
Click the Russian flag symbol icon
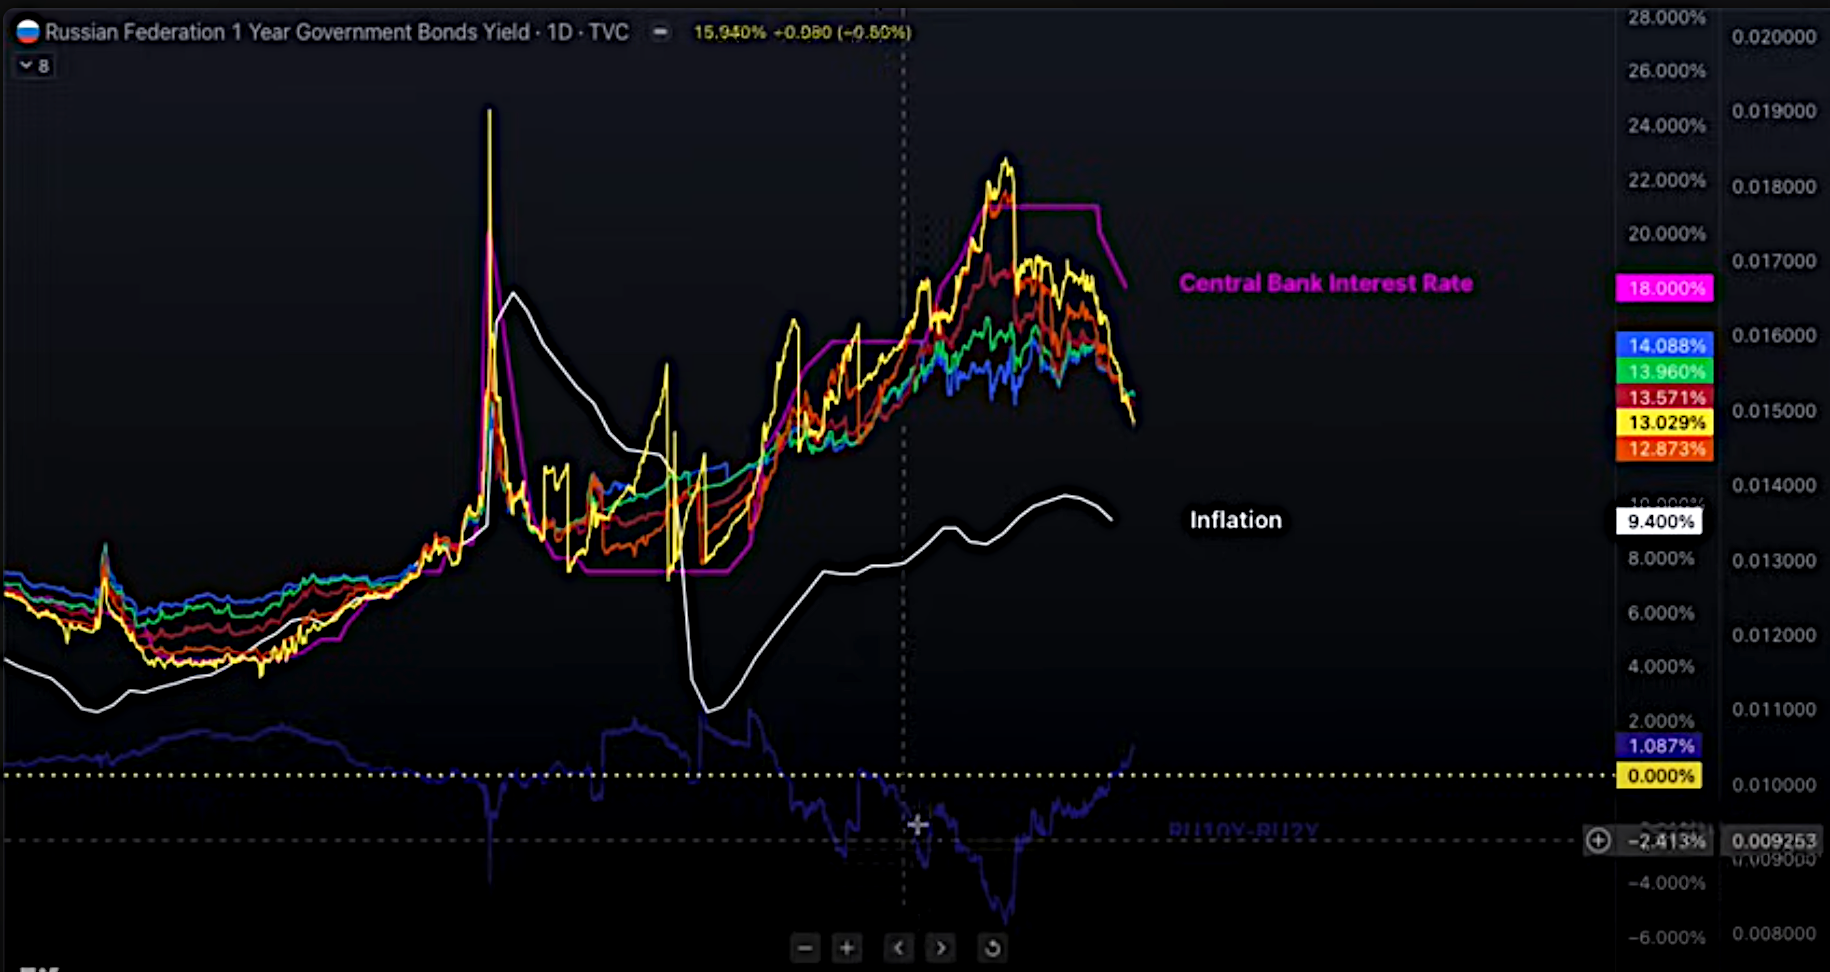28,32
